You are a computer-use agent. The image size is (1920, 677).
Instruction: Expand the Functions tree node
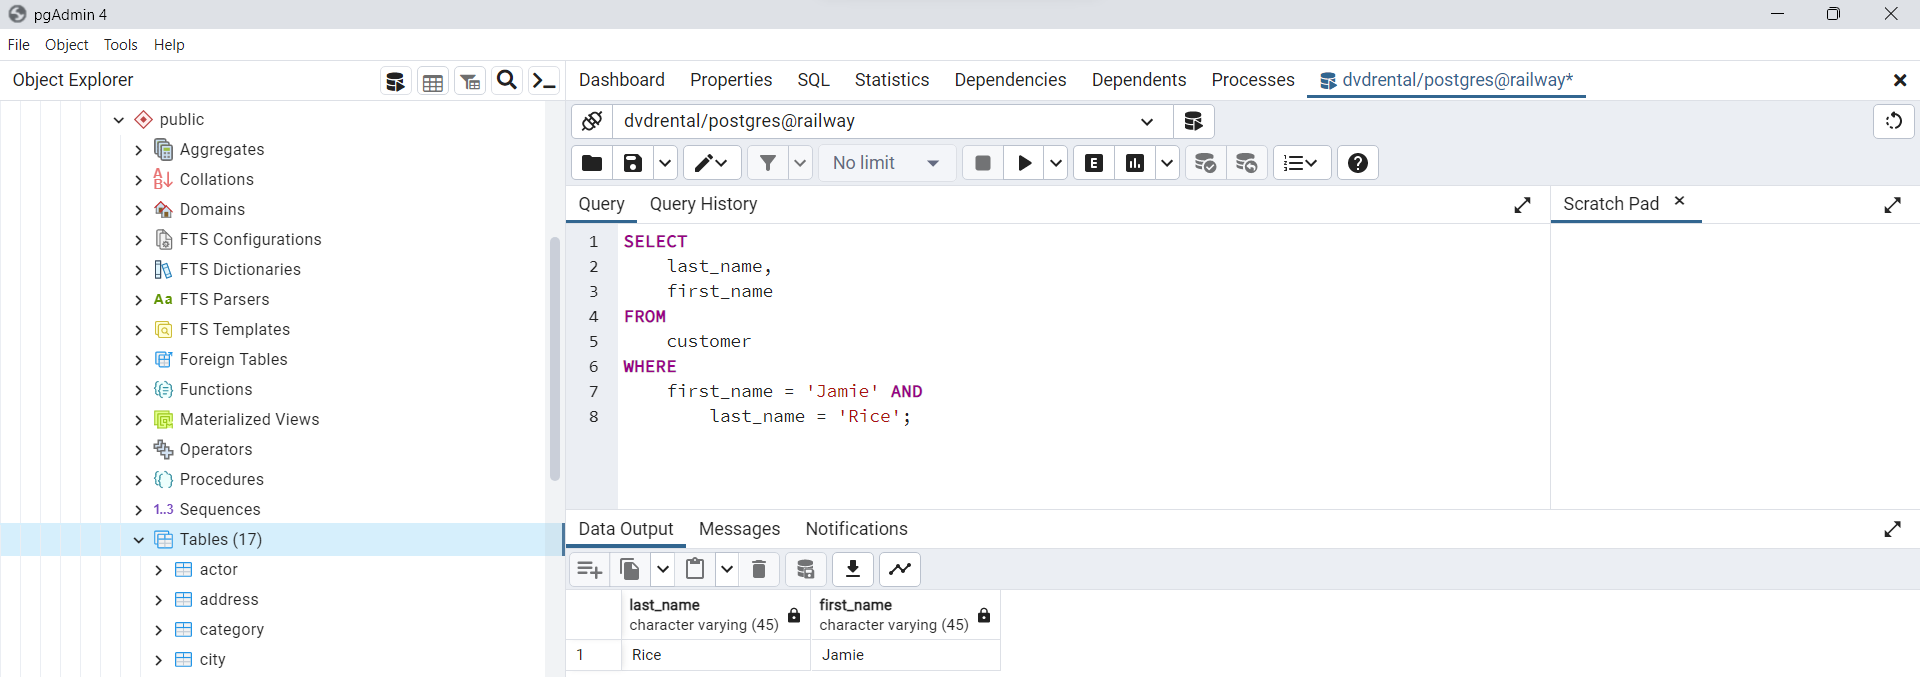[138, 390]
